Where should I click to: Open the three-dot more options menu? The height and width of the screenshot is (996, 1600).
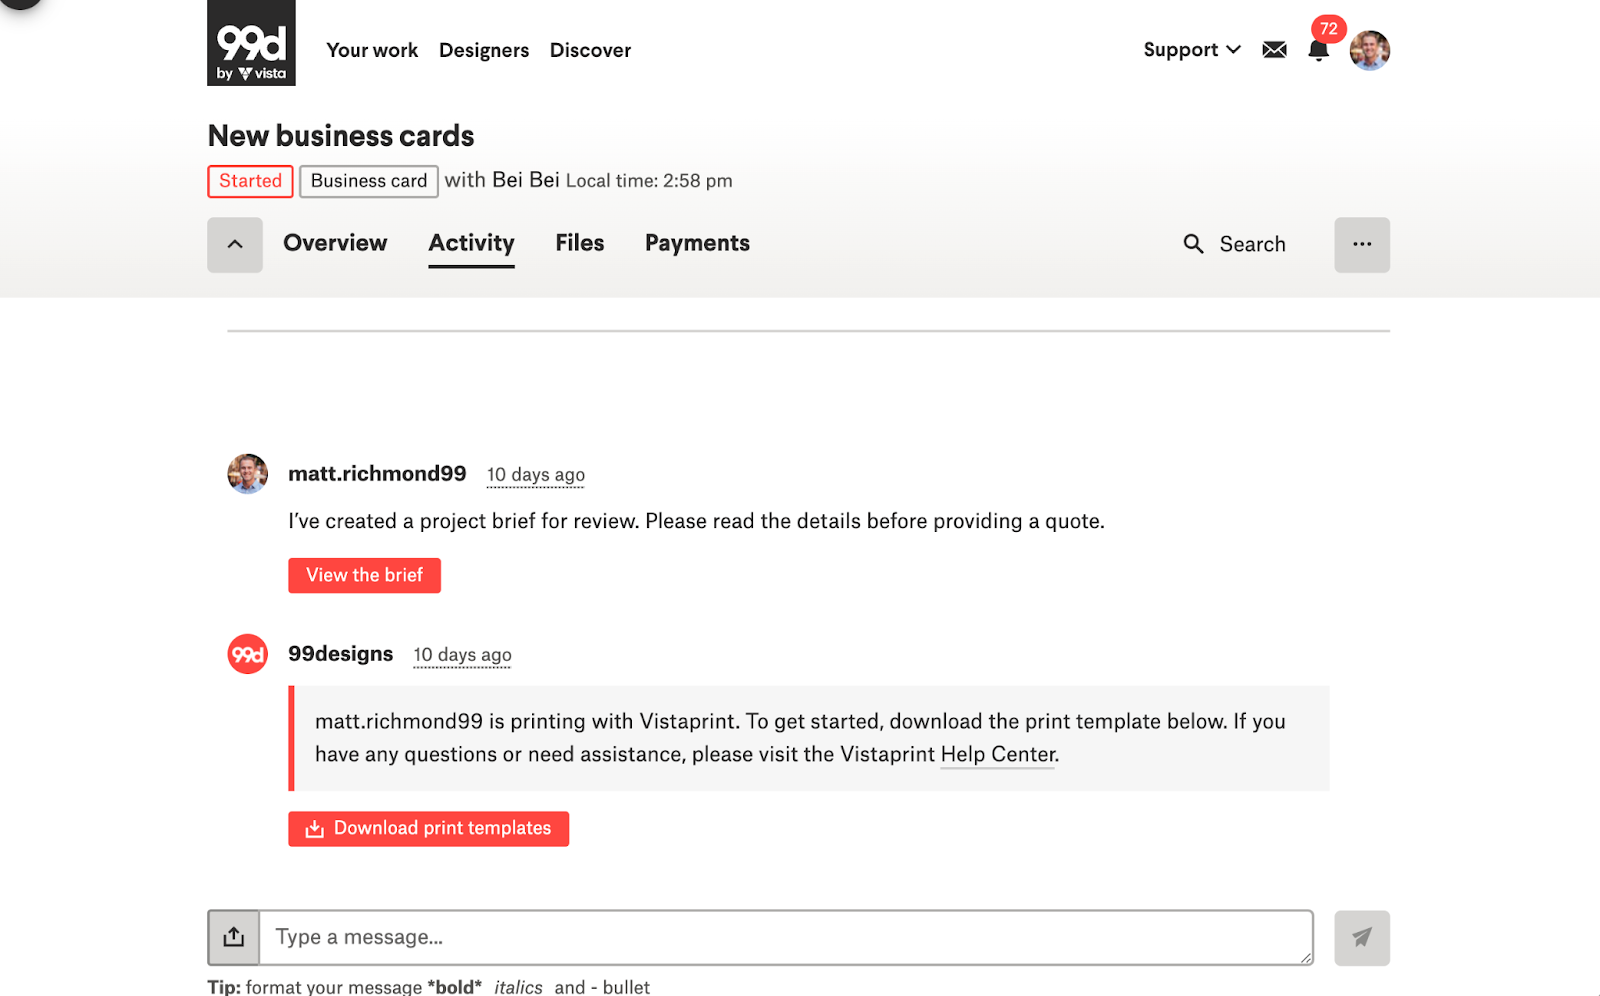coord(1361,245)
